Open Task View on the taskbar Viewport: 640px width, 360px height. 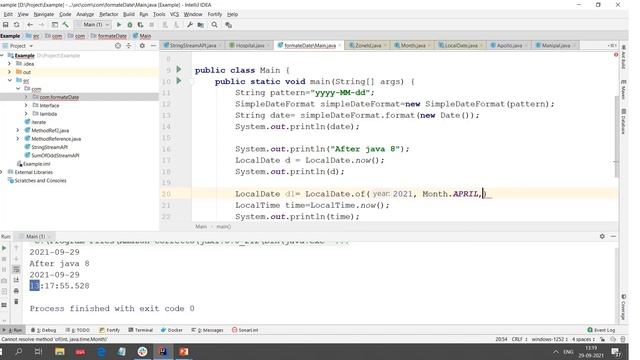(38, 351)
